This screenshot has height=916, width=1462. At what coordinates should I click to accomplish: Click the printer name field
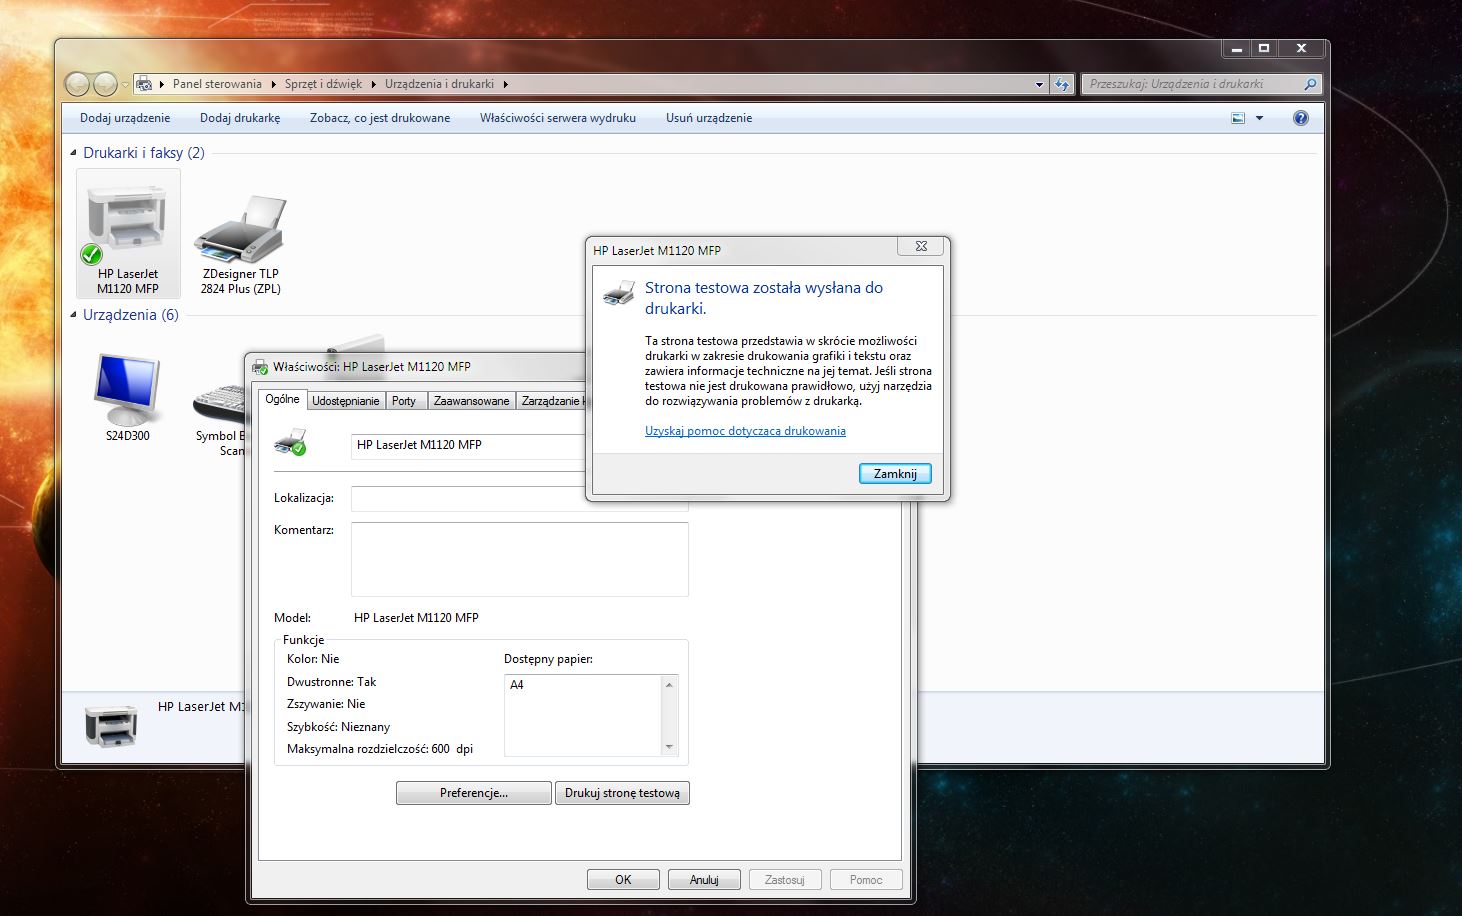[468, 445]
